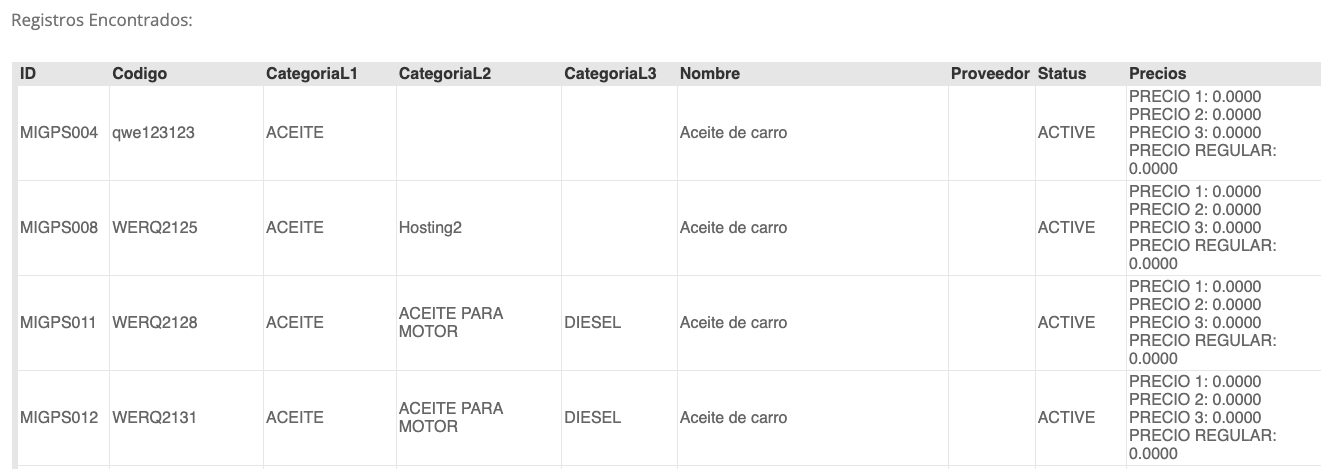Select record ID MIGPS008
This screenshot has width=1321, height=469.
[59, 228]
